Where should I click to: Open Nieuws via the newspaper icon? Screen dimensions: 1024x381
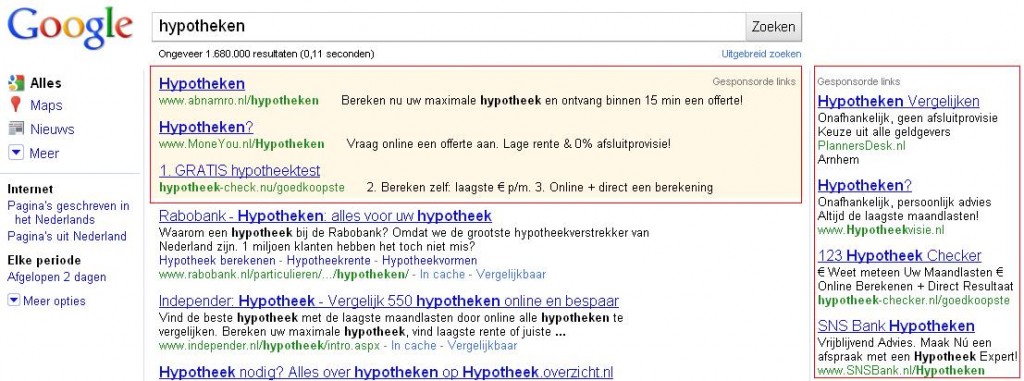(16, 129)
